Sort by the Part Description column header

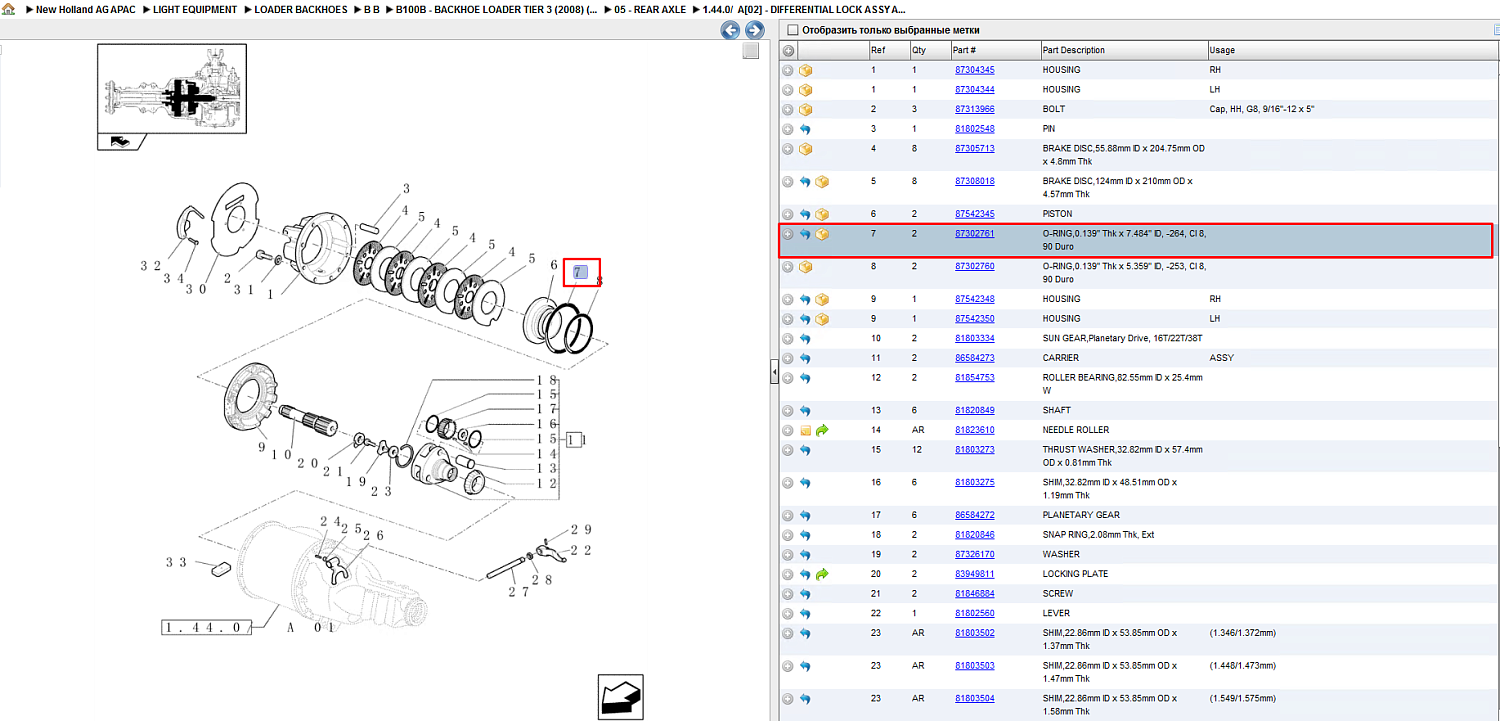click(1123, 50)
